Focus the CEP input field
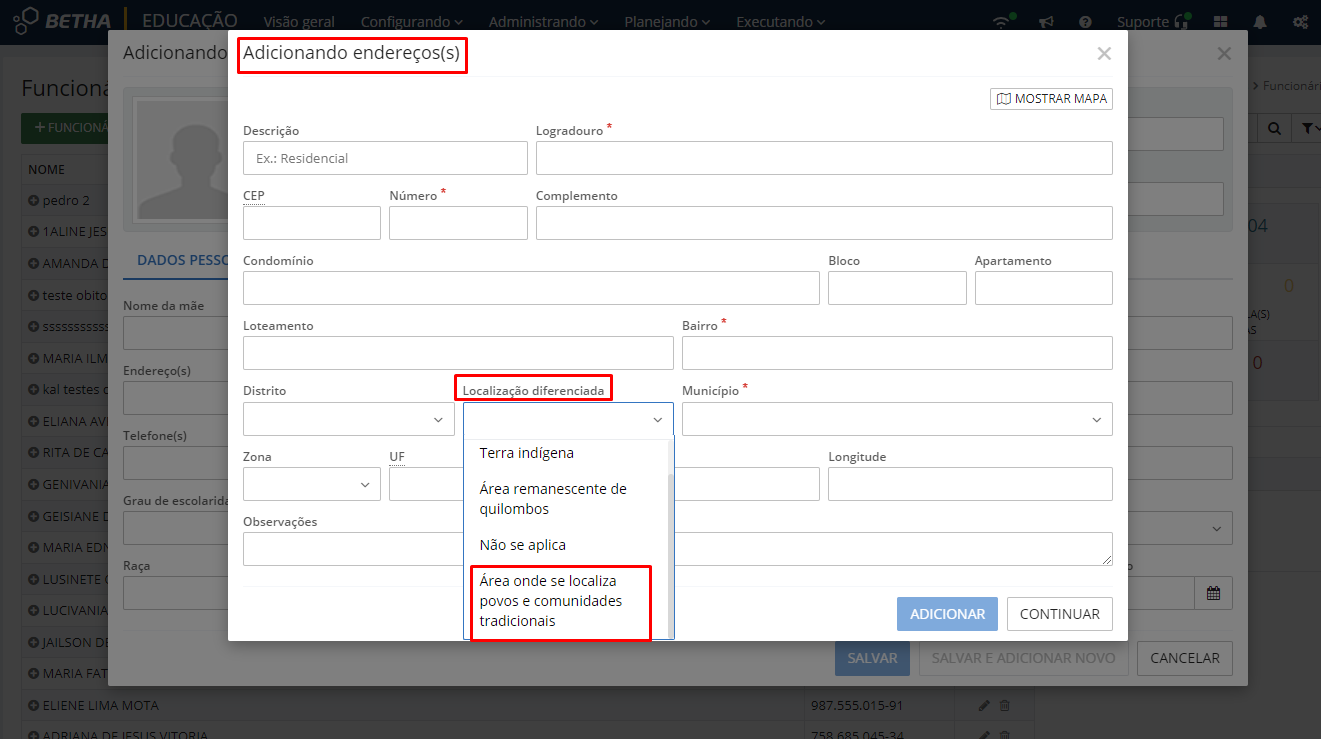1321x739 pixels. [312, 223]
